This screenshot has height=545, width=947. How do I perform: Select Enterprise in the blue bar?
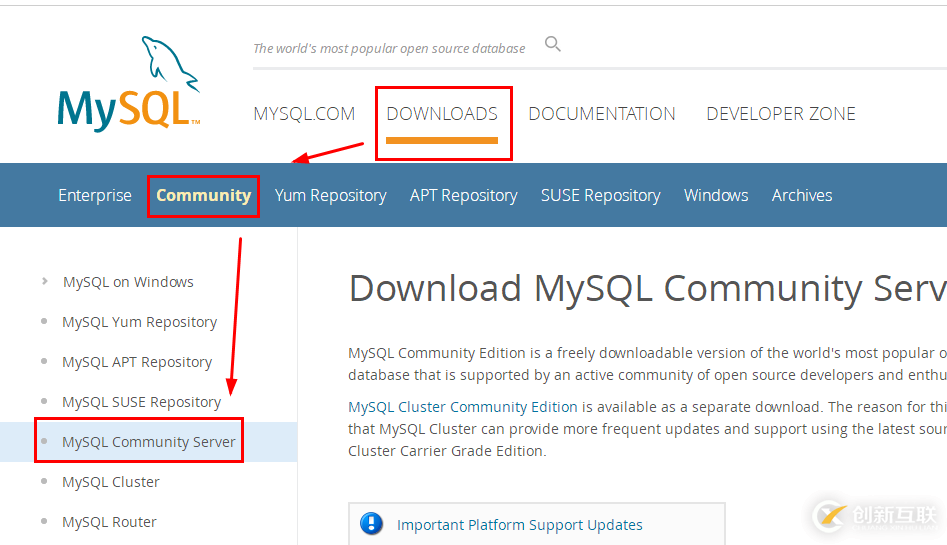(95, 195)
